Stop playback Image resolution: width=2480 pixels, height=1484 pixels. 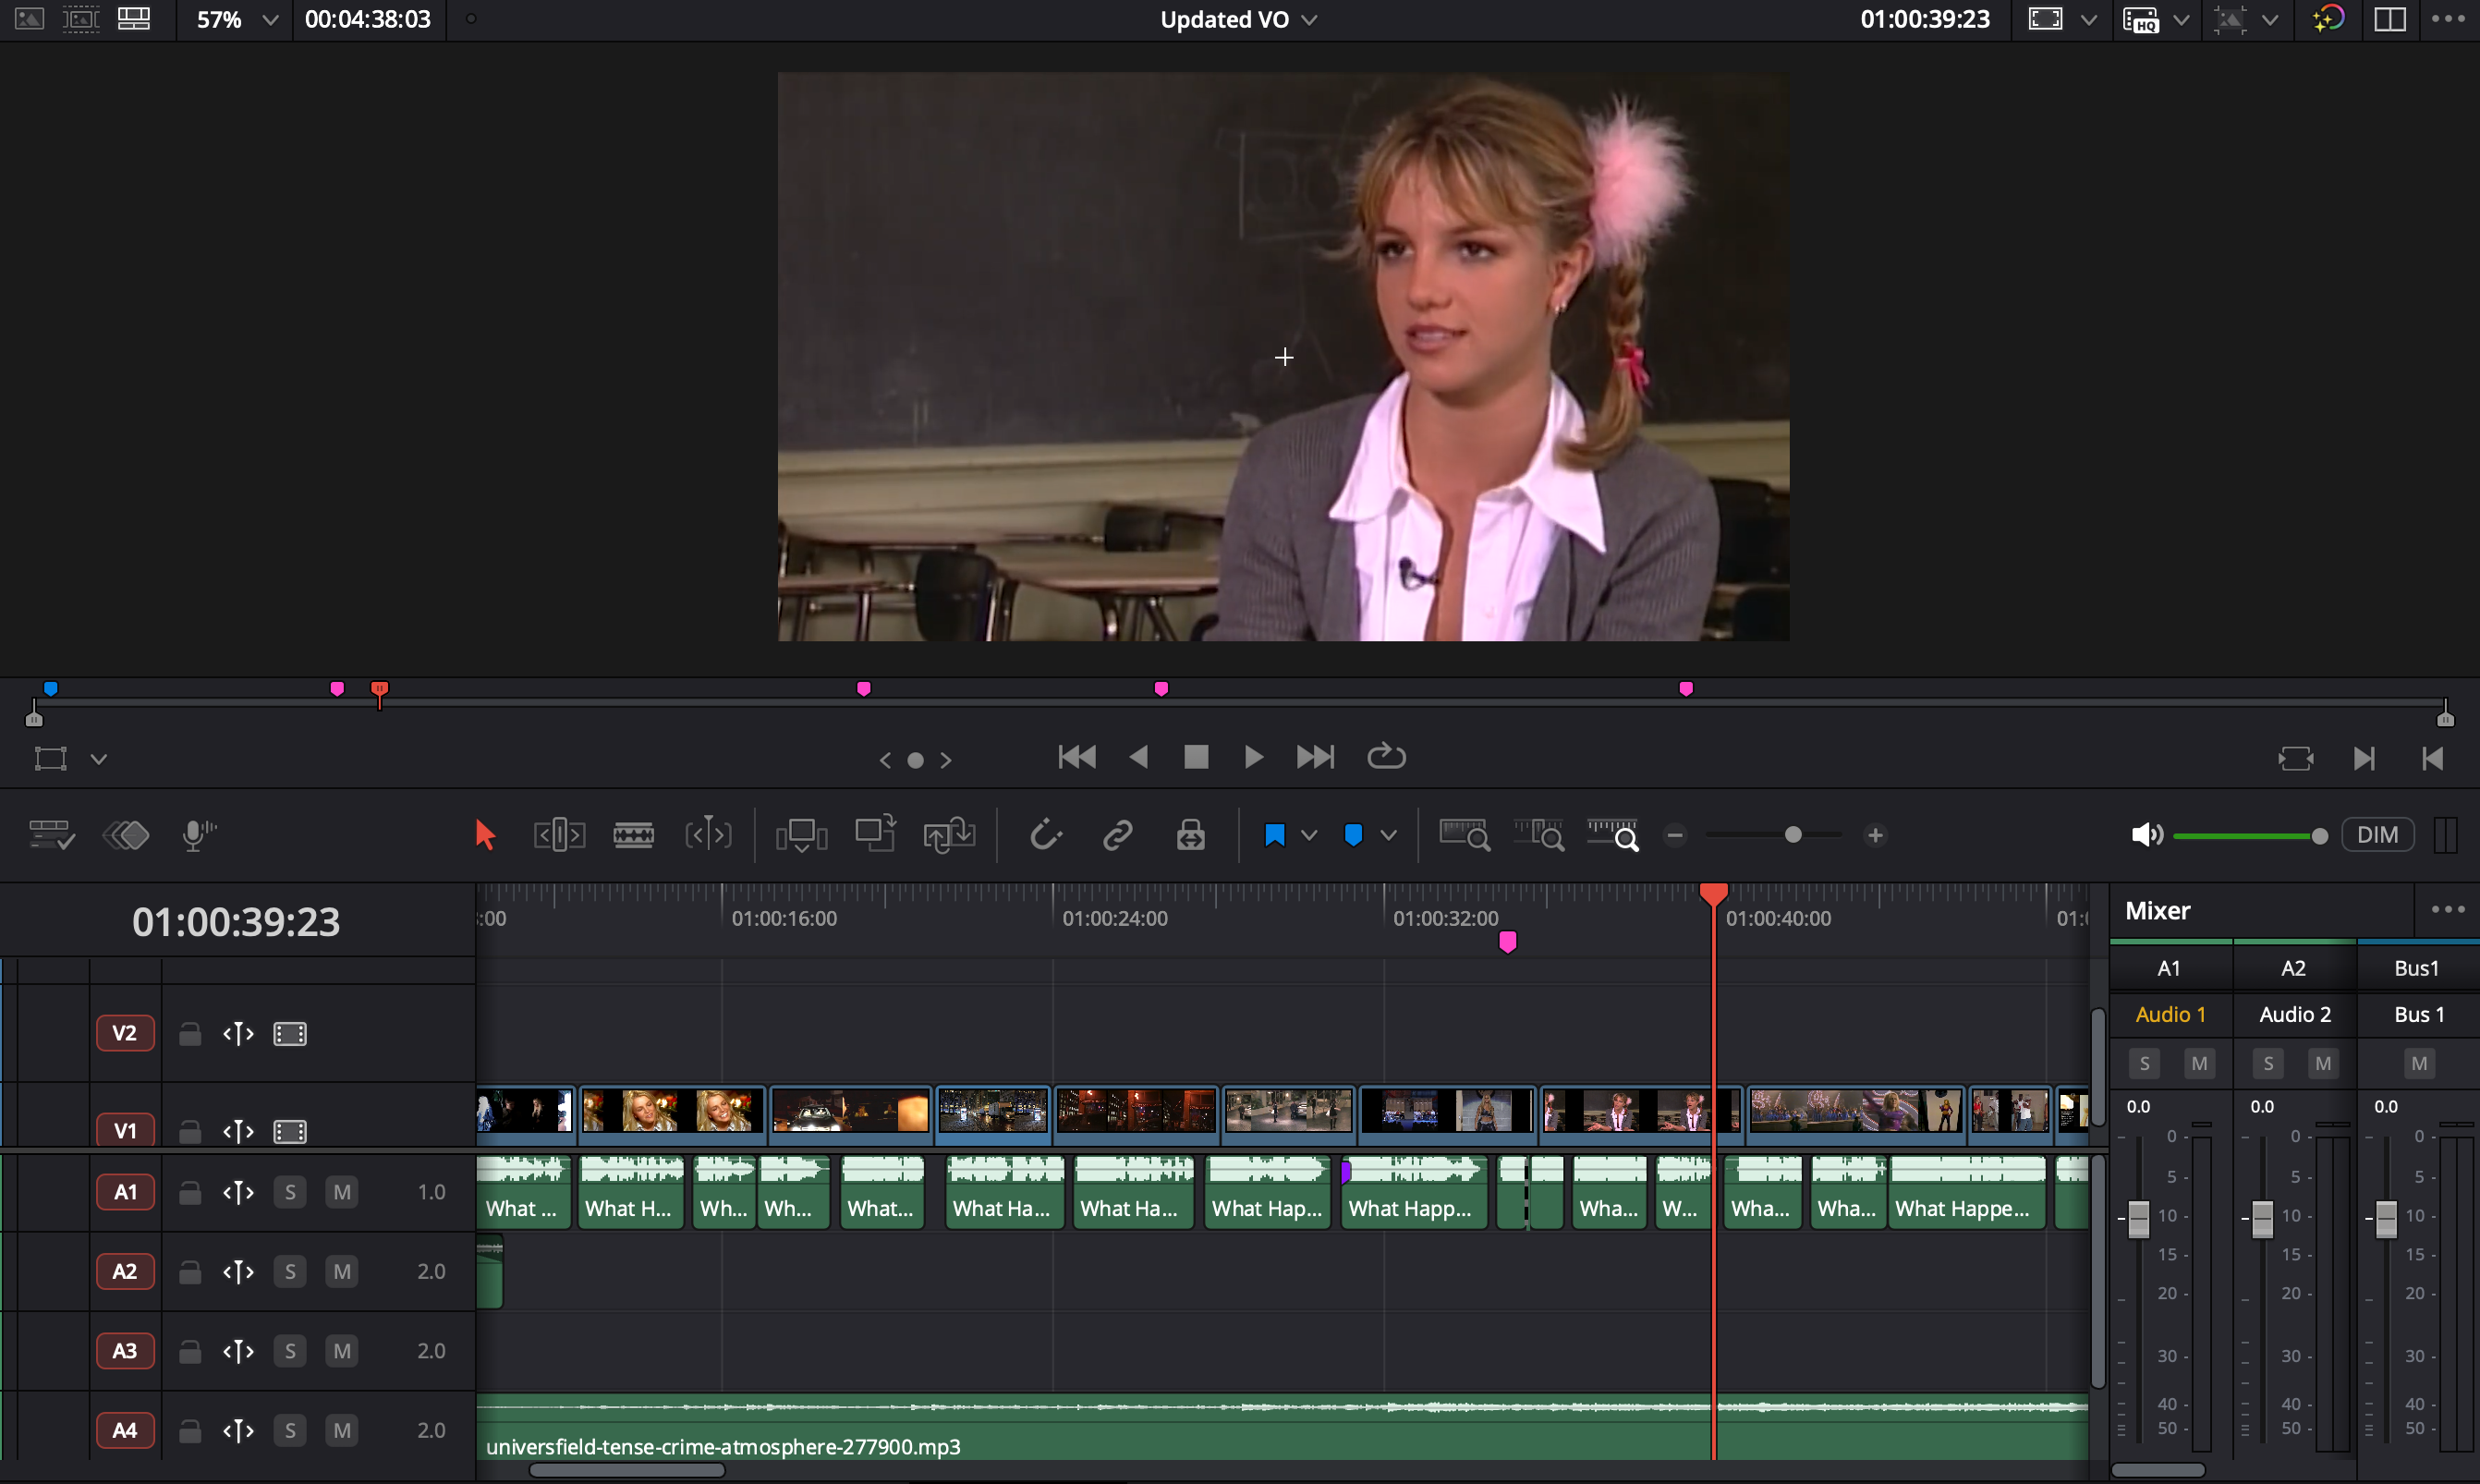(x=1196, y=757)
